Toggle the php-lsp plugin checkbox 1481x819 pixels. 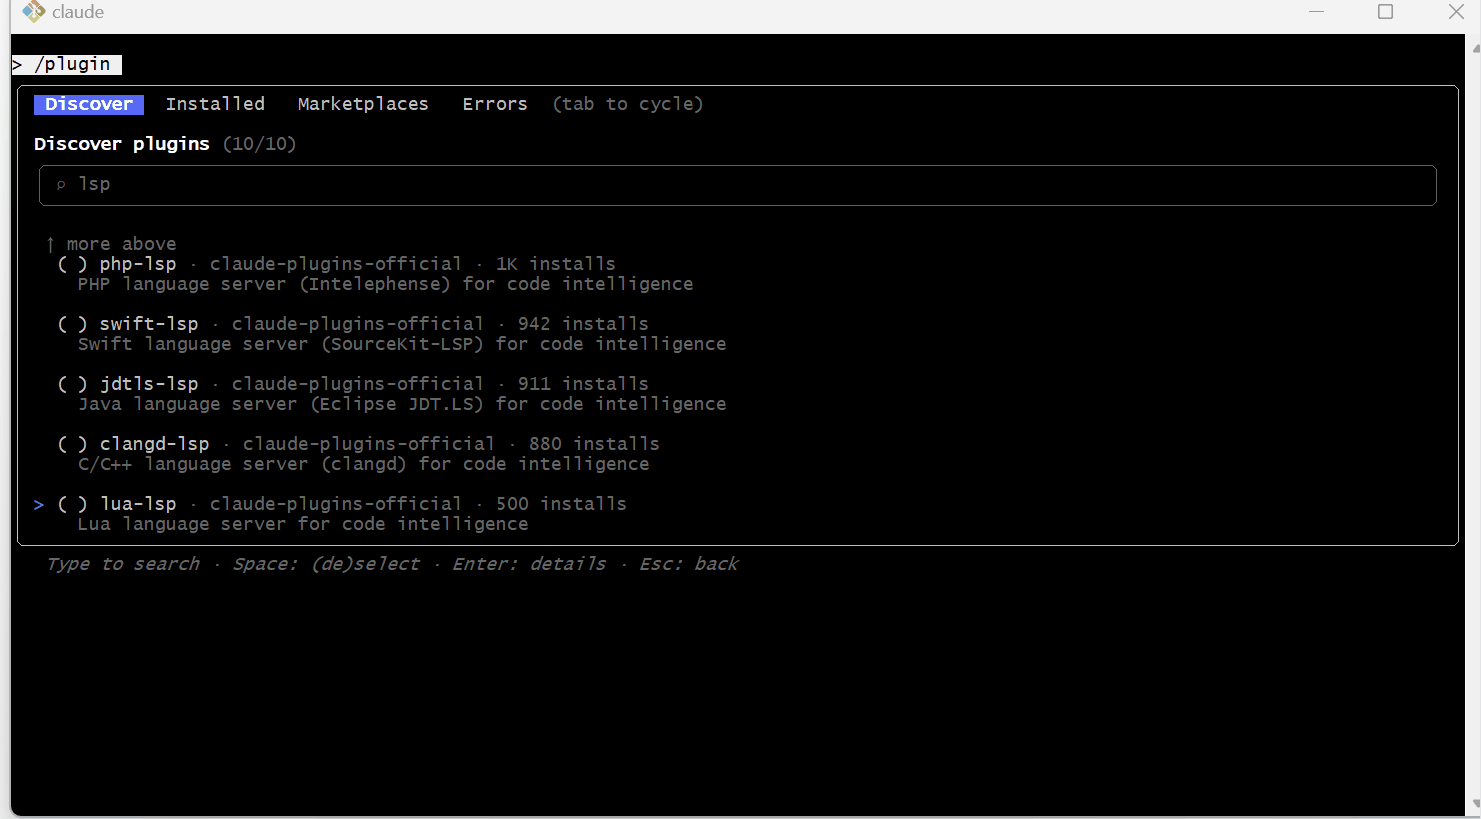(x=72, y=264)
